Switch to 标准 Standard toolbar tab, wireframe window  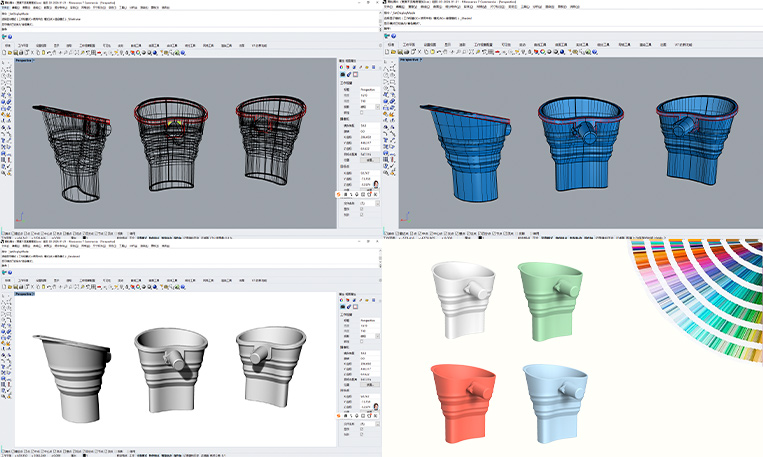pyautogui.click(x=8, y=45)
